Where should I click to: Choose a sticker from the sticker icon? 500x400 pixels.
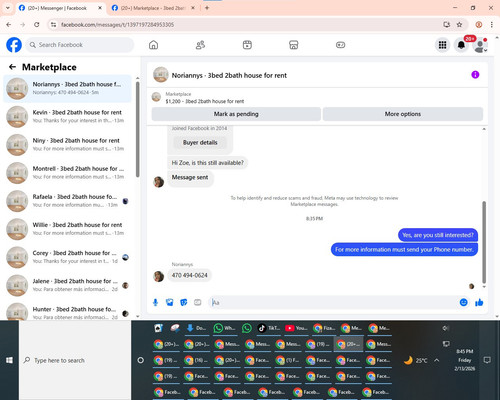[184, 302]
